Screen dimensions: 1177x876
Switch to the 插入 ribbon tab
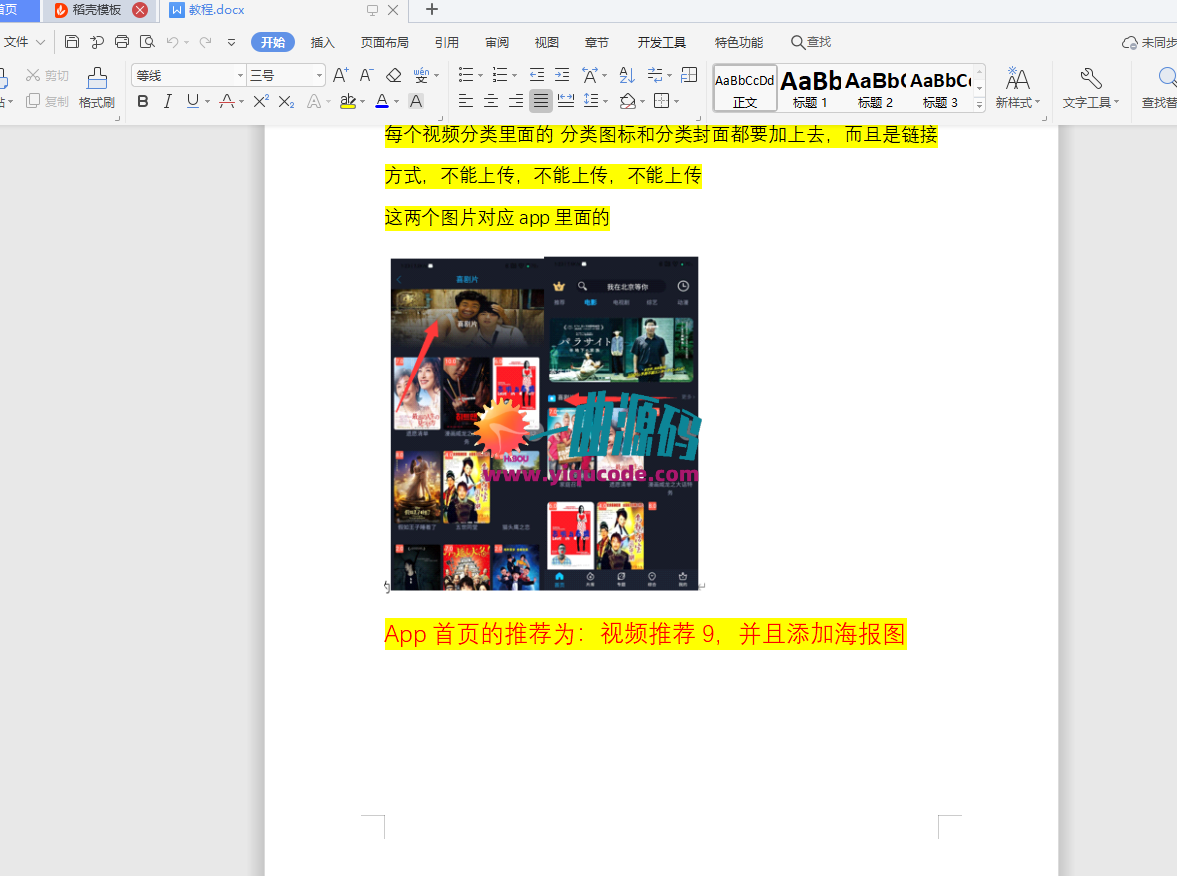(x=323, y=42)
